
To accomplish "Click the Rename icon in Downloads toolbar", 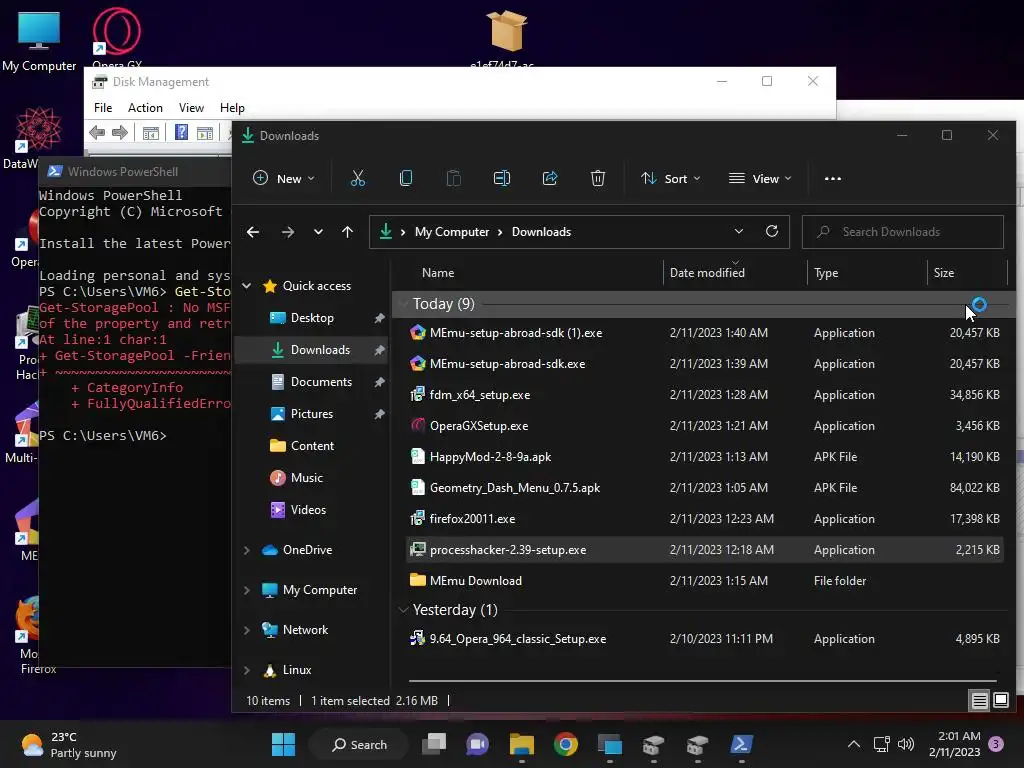I will coord(502,178).
